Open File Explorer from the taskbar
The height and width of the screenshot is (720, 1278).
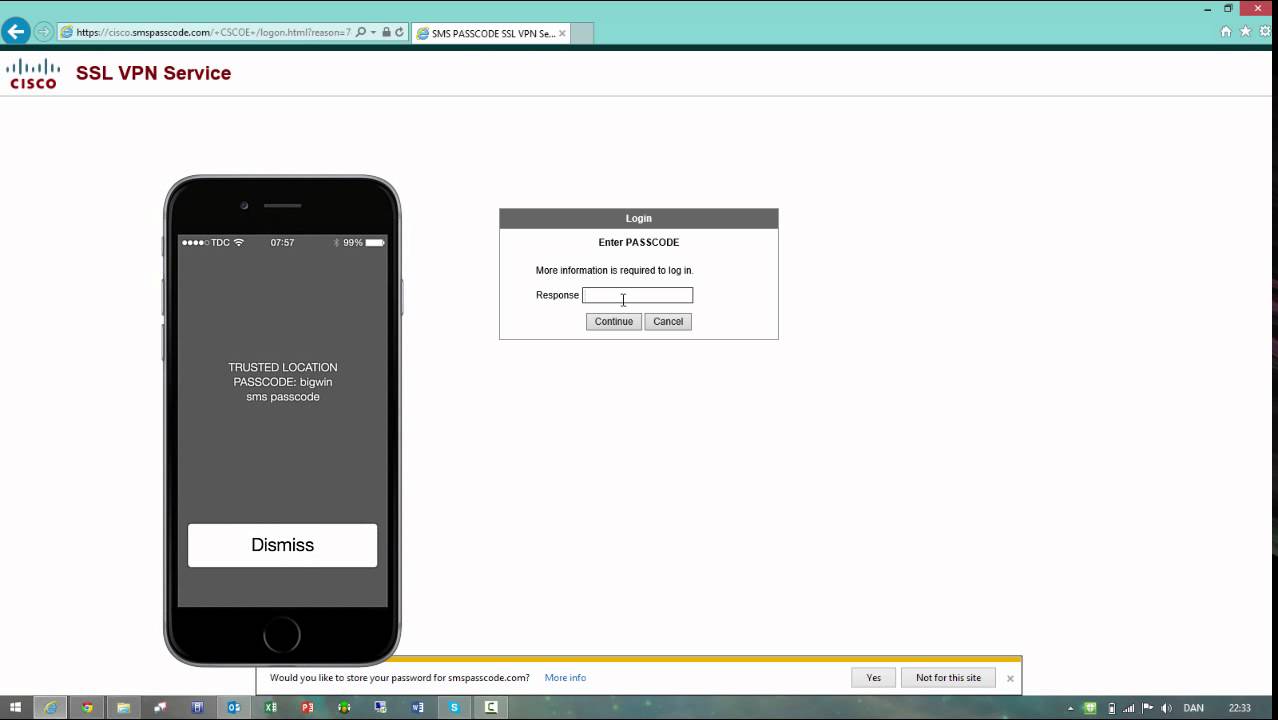pos(124,707)
